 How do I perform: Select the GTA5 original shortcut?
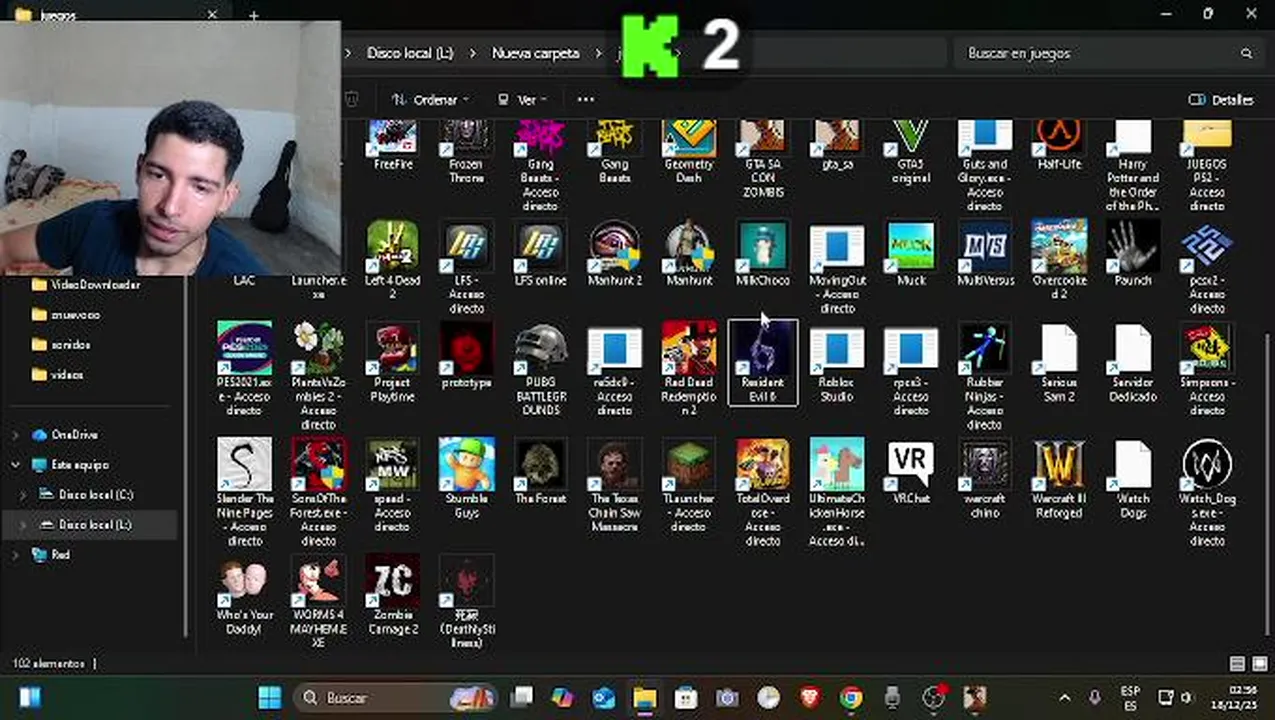(910, 152)
